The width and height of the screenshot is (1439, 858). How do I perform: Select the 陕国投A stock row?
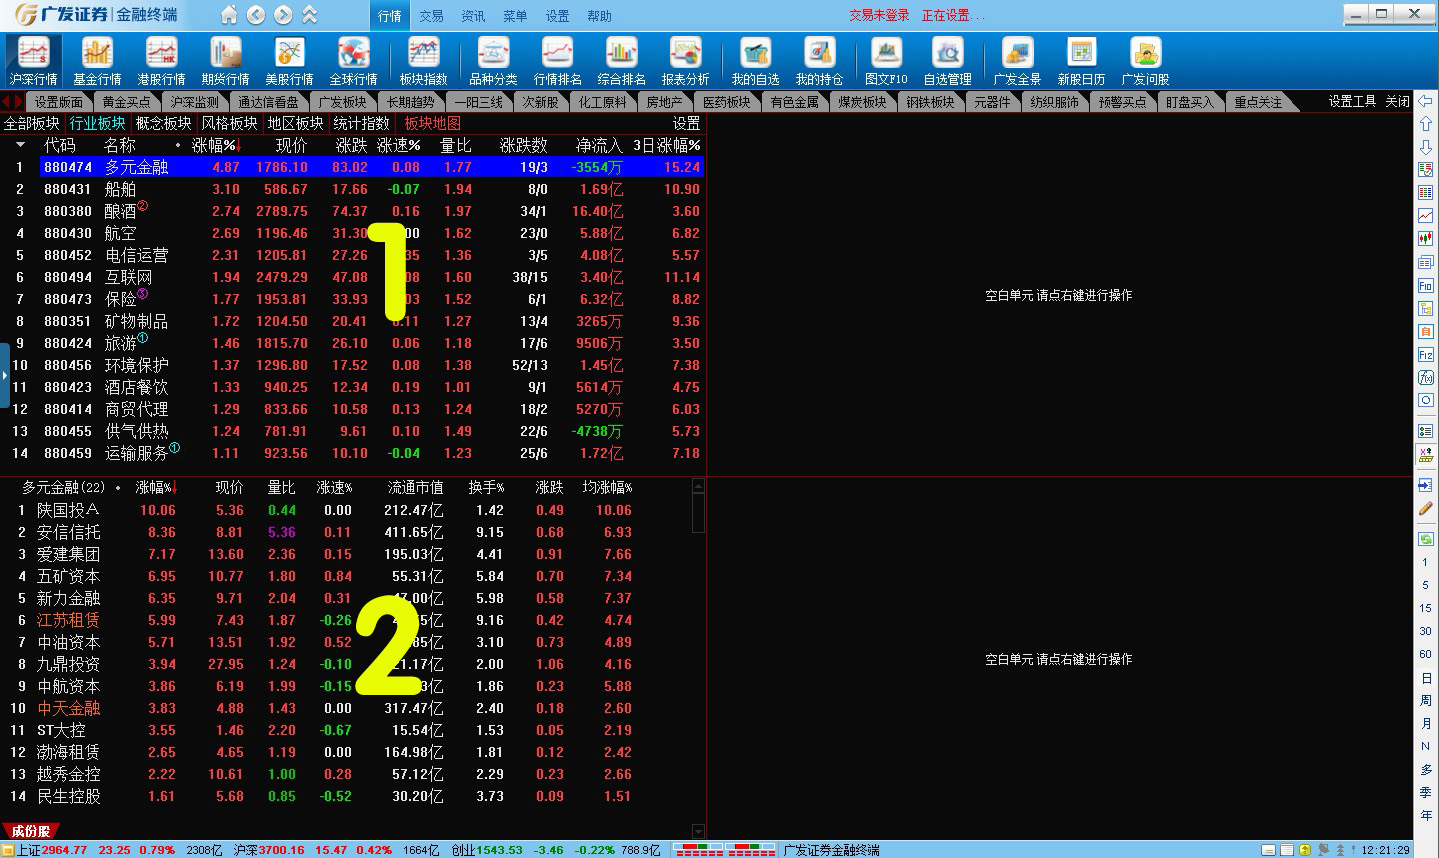click(347, 510)
